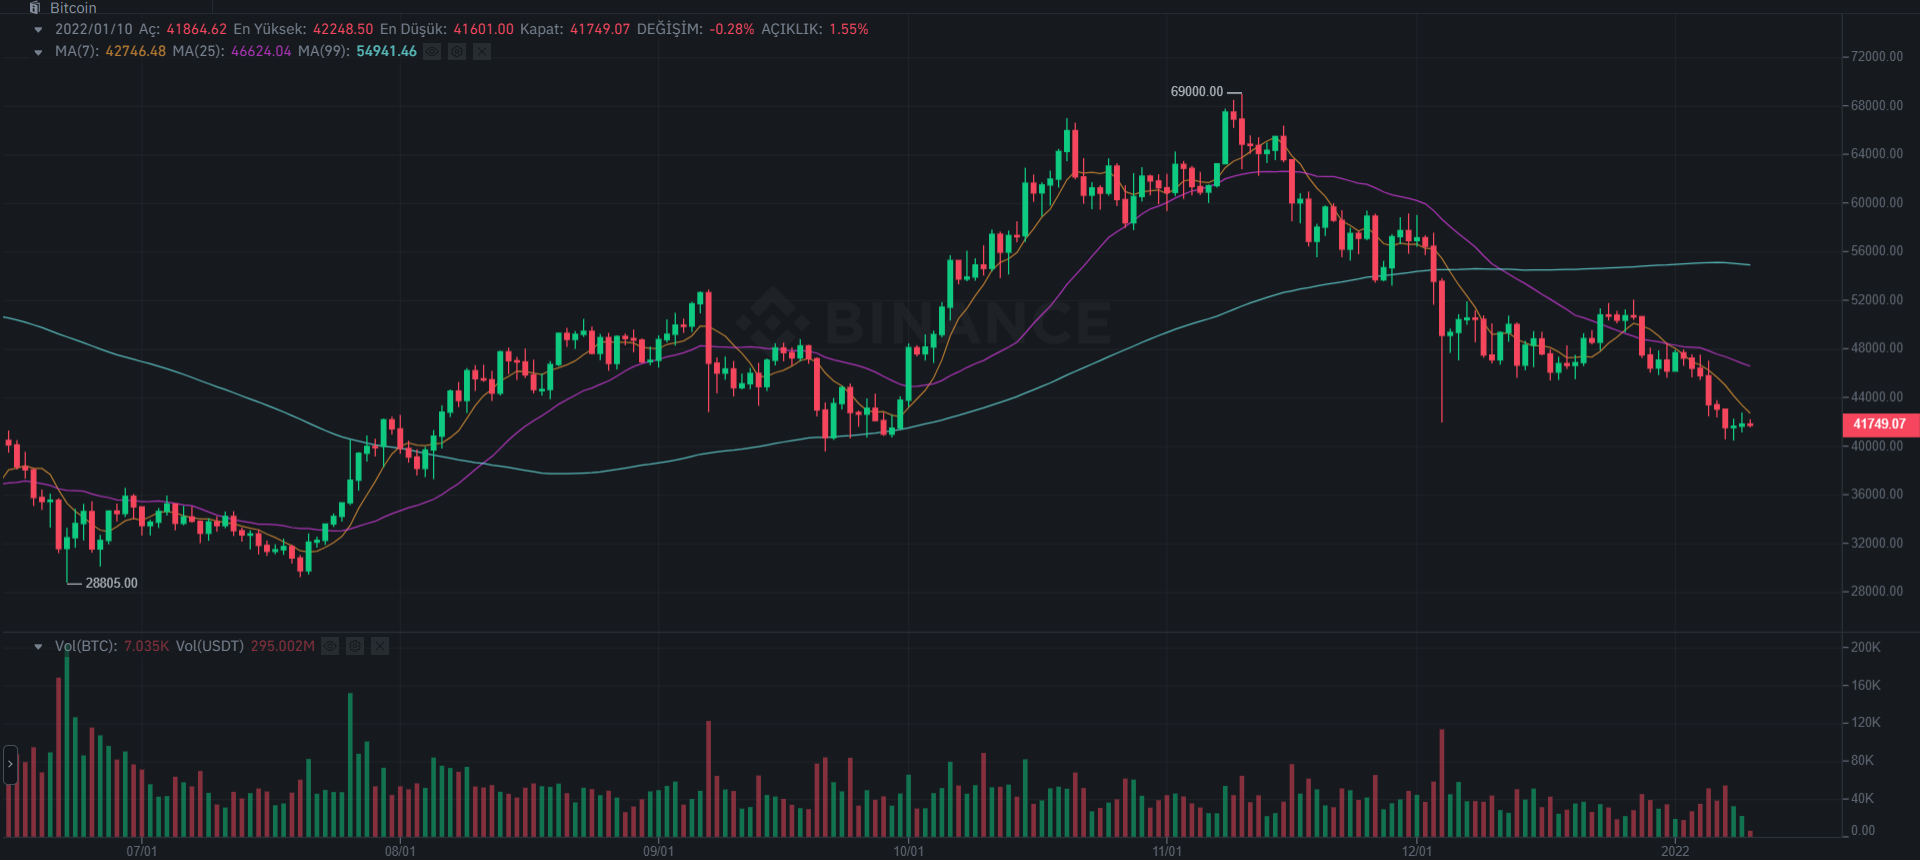Click the 12/01 date on time axis

point(1416,851)
